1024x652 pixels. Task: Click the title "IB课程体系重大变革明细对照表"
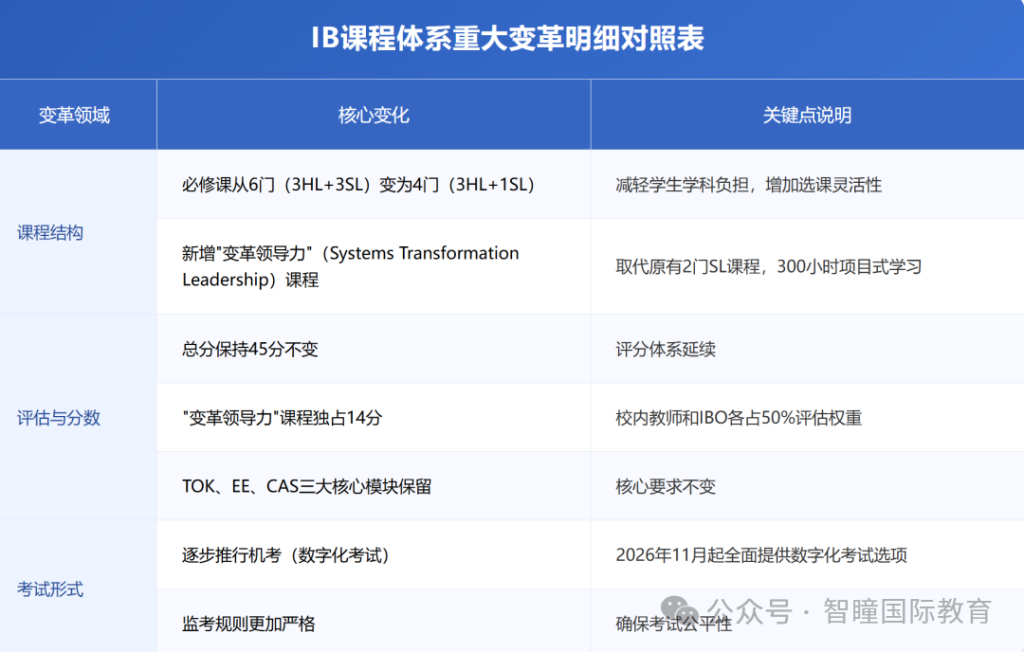click(x=507, y=38)
